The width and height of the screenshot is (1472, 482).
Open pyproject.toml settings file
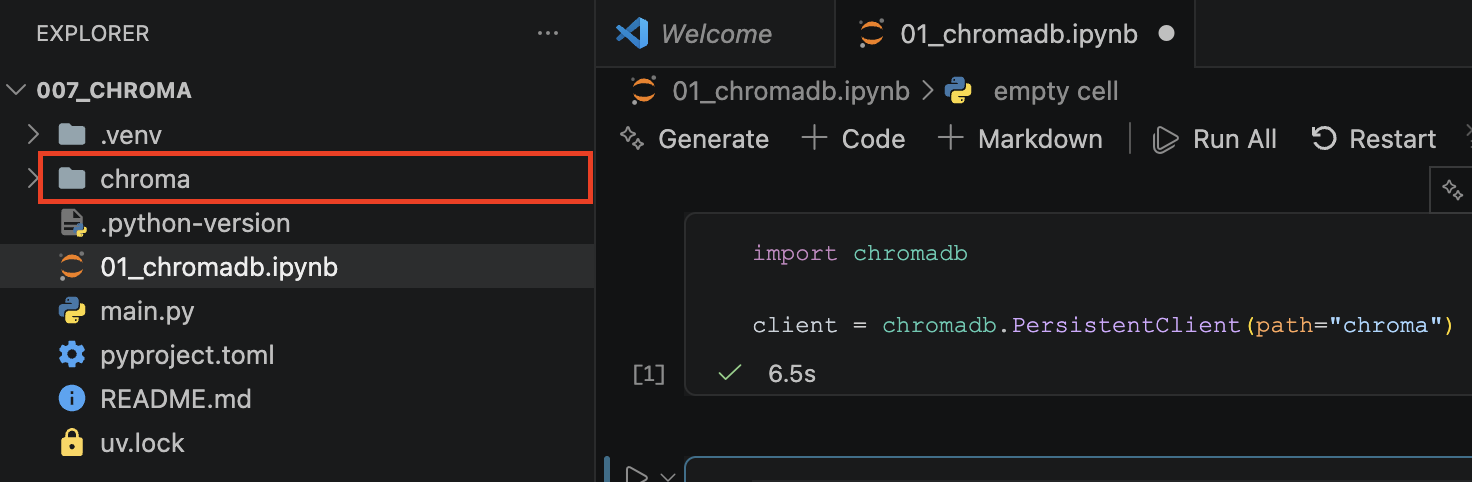click(187, 355)
